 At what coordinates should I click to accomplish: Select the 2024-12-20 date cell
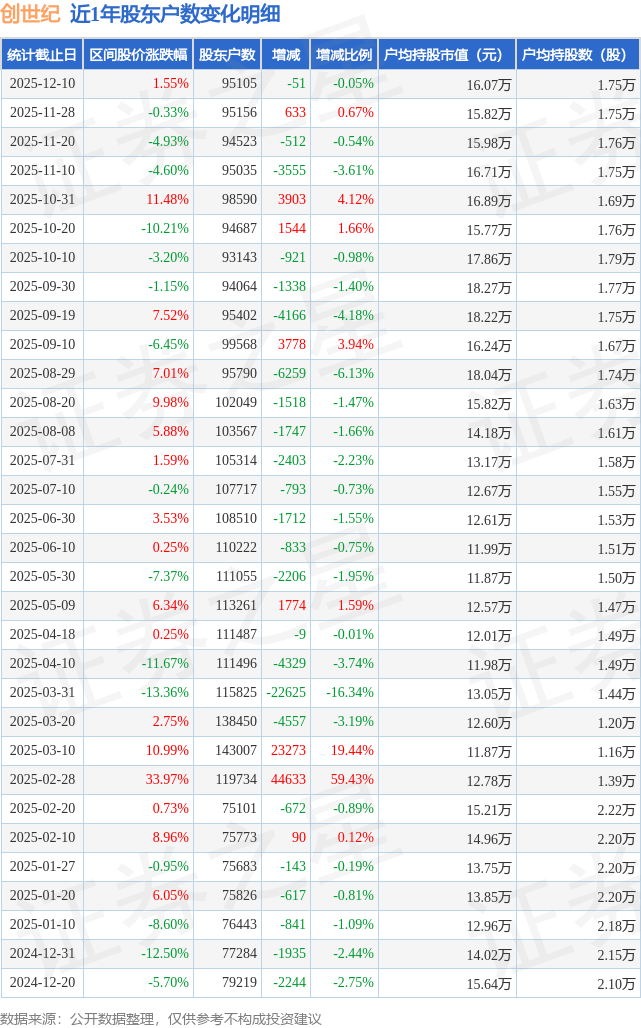[x=42, y=983]
